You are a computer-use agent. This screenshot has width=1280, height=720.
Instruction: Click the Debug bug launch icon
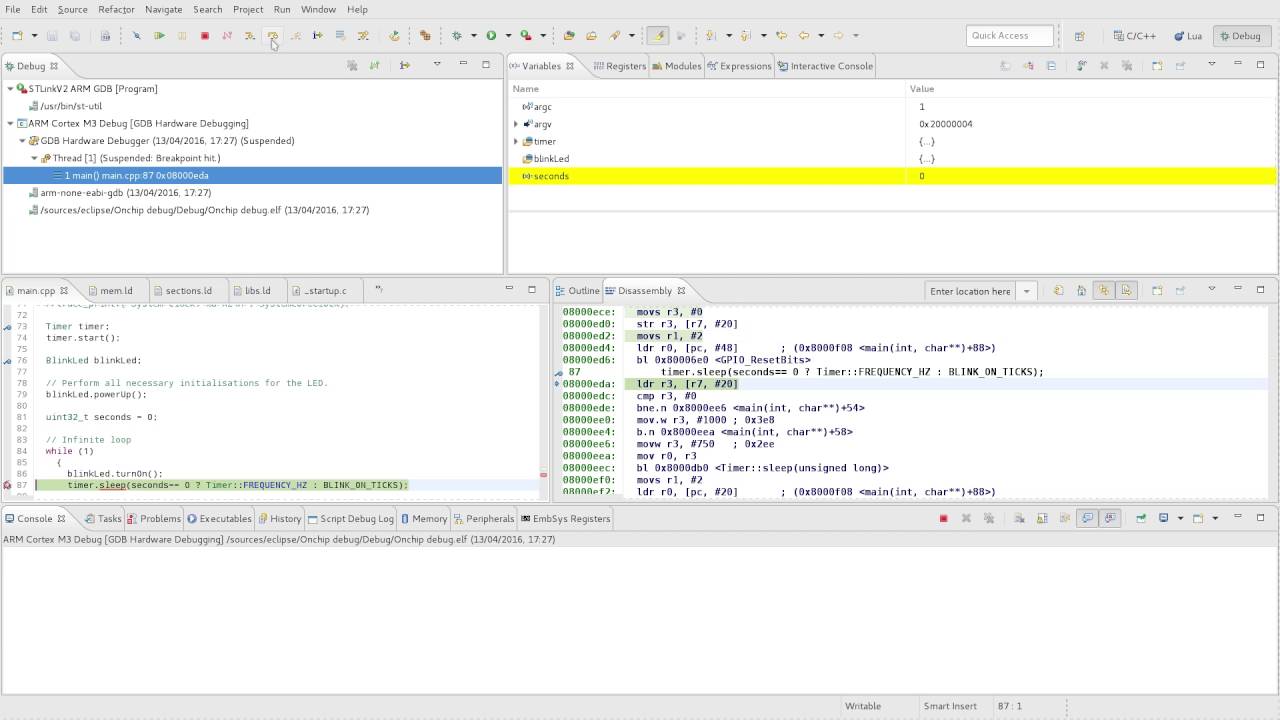(457, 36)
